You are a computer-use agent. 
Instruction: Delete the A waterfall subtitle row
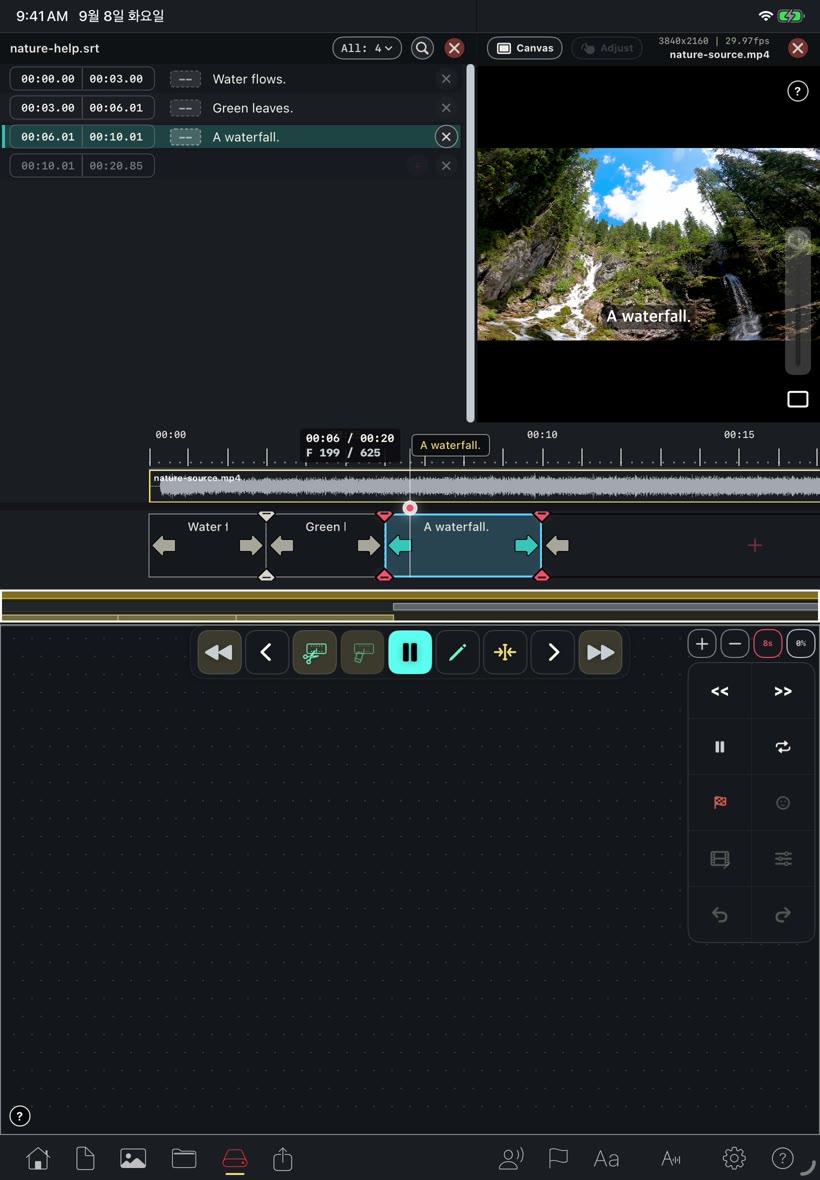446,137
